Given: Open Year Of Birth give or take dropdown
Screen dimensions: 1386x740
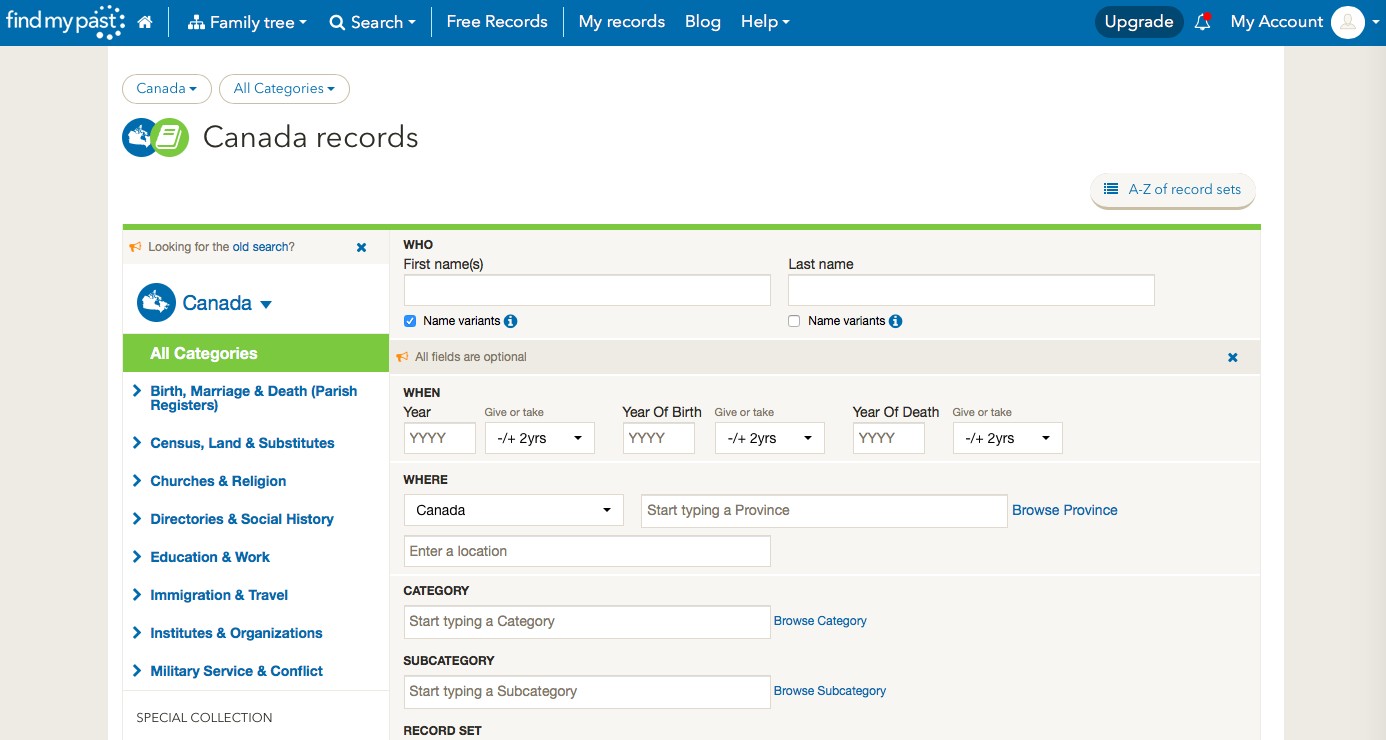Looking at the screenshot, I should pos(770,438).
